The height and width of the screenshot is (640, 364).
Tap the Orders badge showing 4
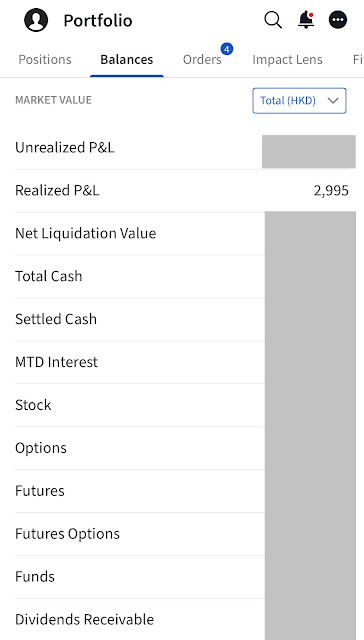click(x=226, y=50)
